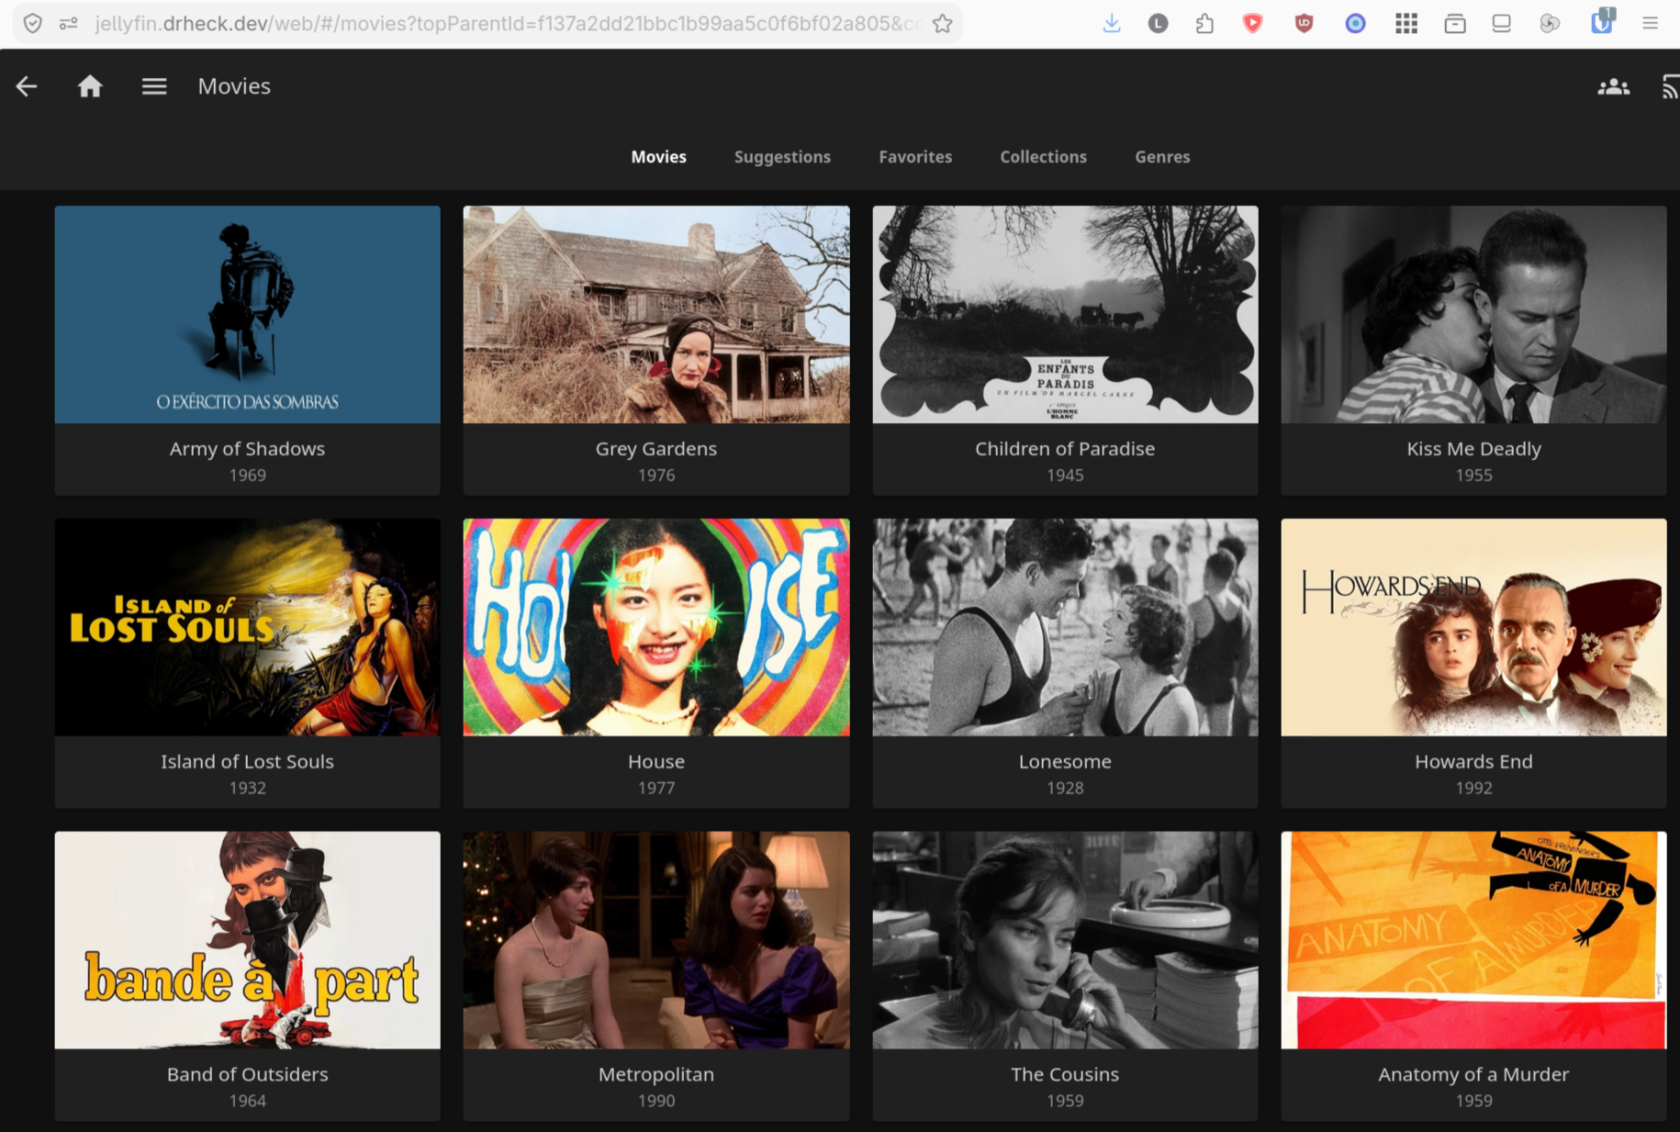This screenshot has height=1132, width=1680.
Task: Open the Grey Gardens movie title link
Action: [x=656, y=449]
